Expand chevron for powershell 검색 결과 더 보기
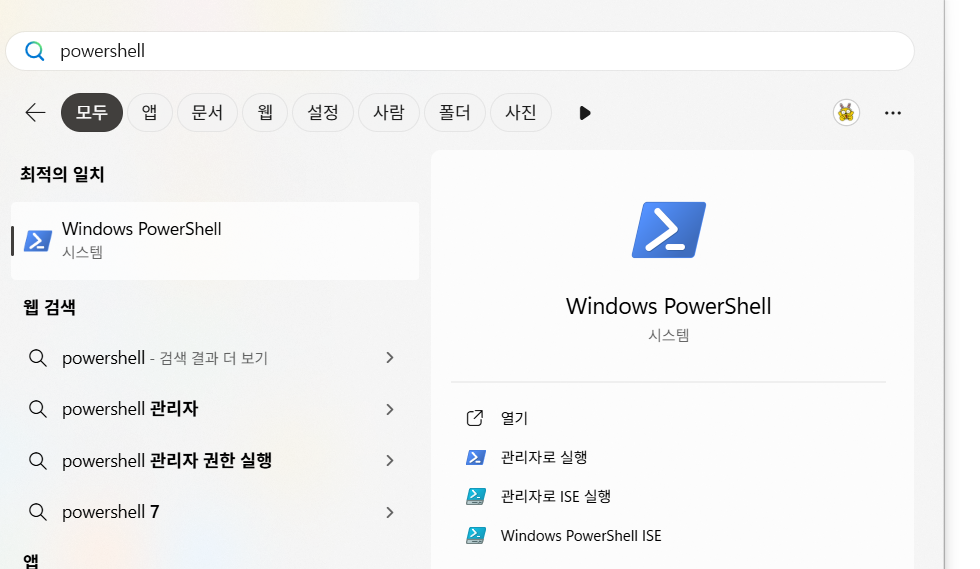Screen dimensions: 980x569 [389, 358]
